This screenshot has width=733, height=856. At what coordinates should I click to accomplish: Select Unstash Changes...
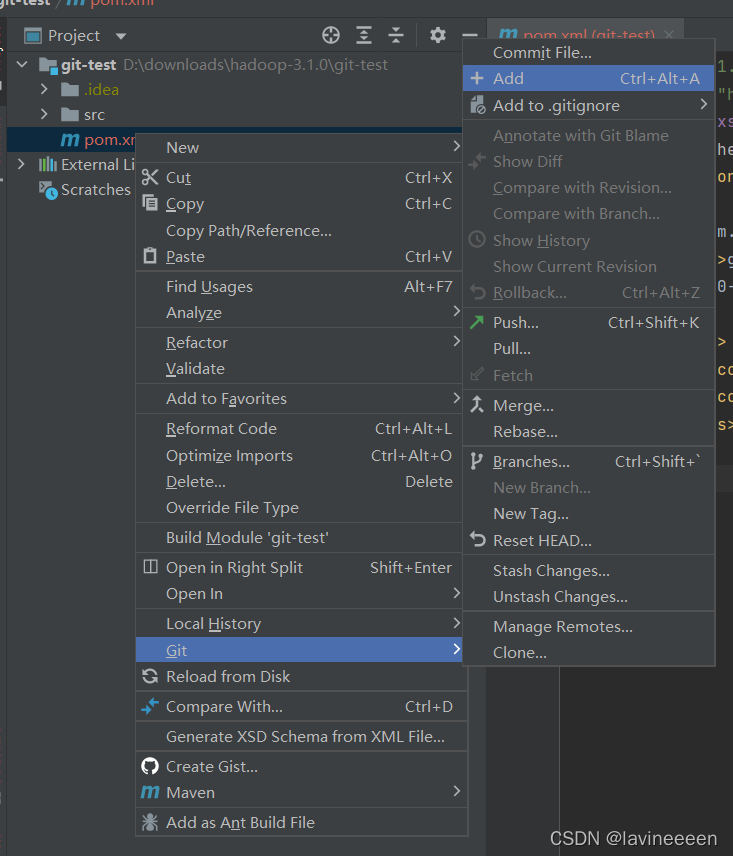[x=588, y=597]
